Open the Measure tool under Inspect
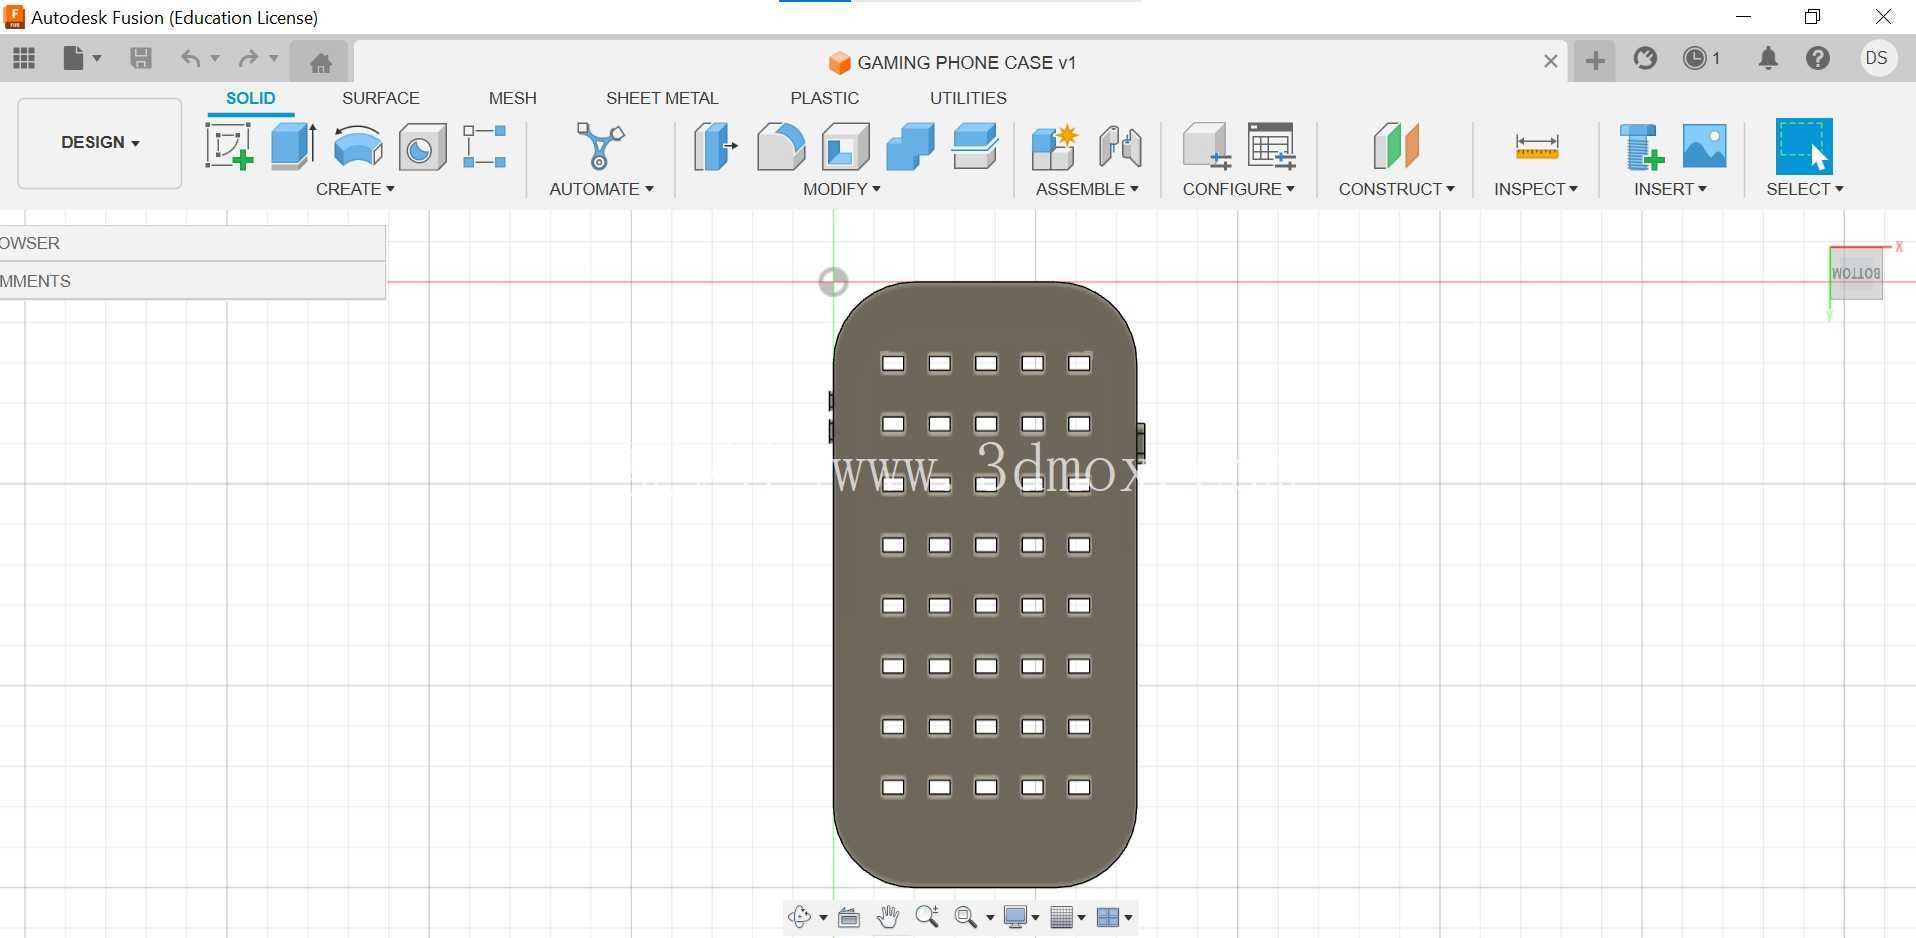1916x938 pixels. (x=1536, y=146)
